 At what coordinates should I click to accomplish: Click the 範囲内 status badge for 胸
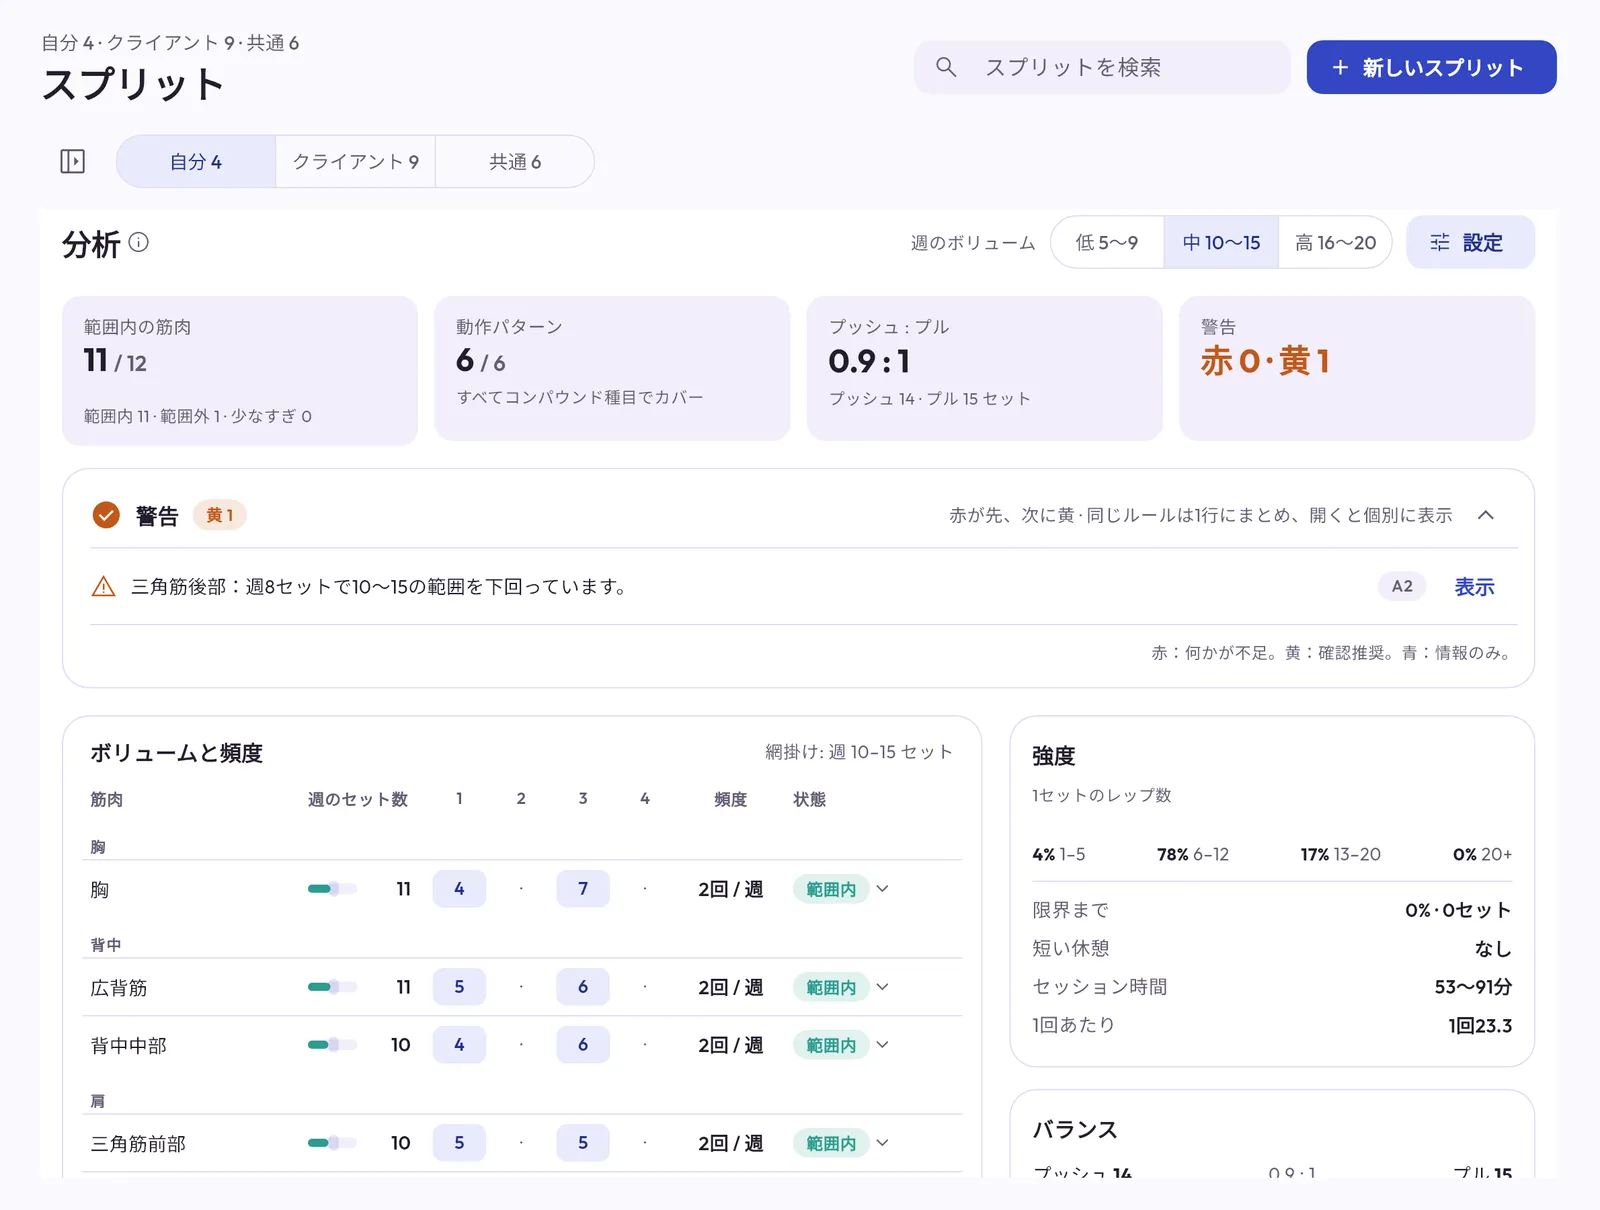click(x=831, y=889)
